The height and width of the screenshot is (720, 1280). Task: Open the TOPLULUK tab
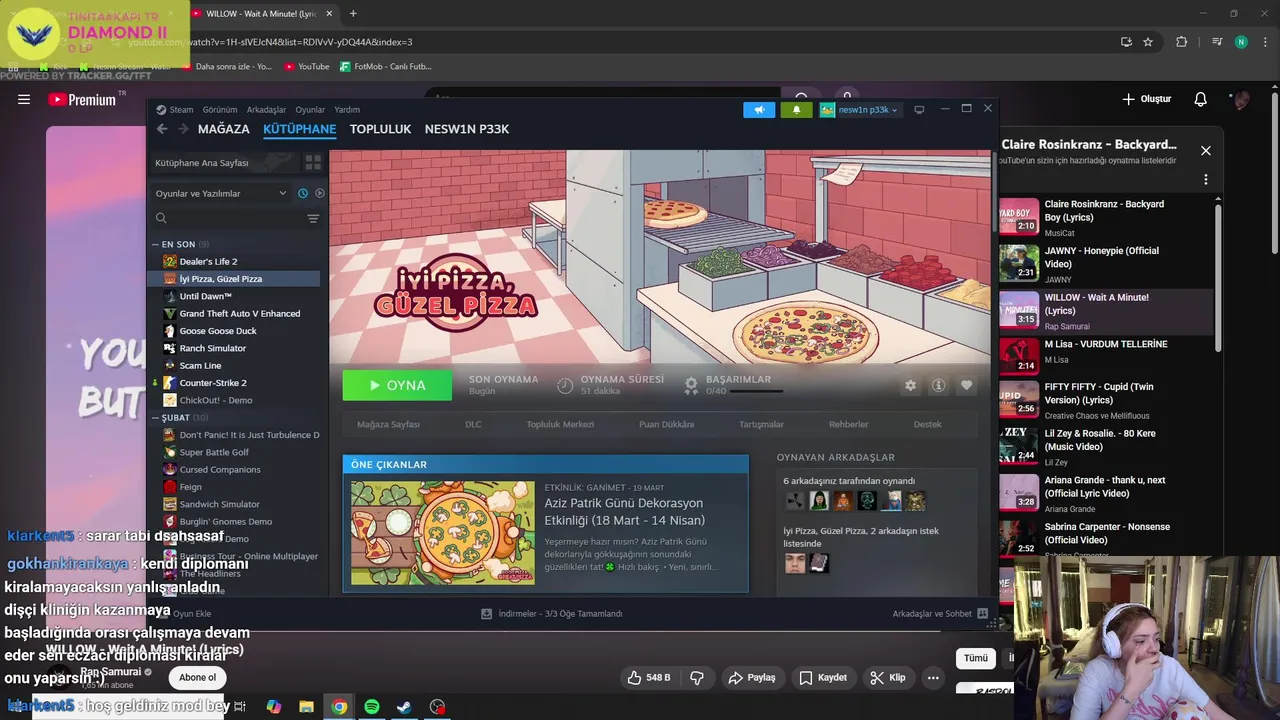point(381,129)
